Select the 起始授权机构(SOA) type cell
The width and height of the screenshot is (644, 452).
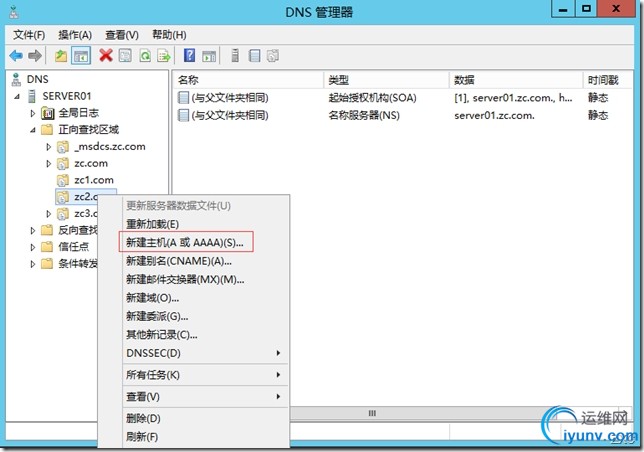point(373,98)
